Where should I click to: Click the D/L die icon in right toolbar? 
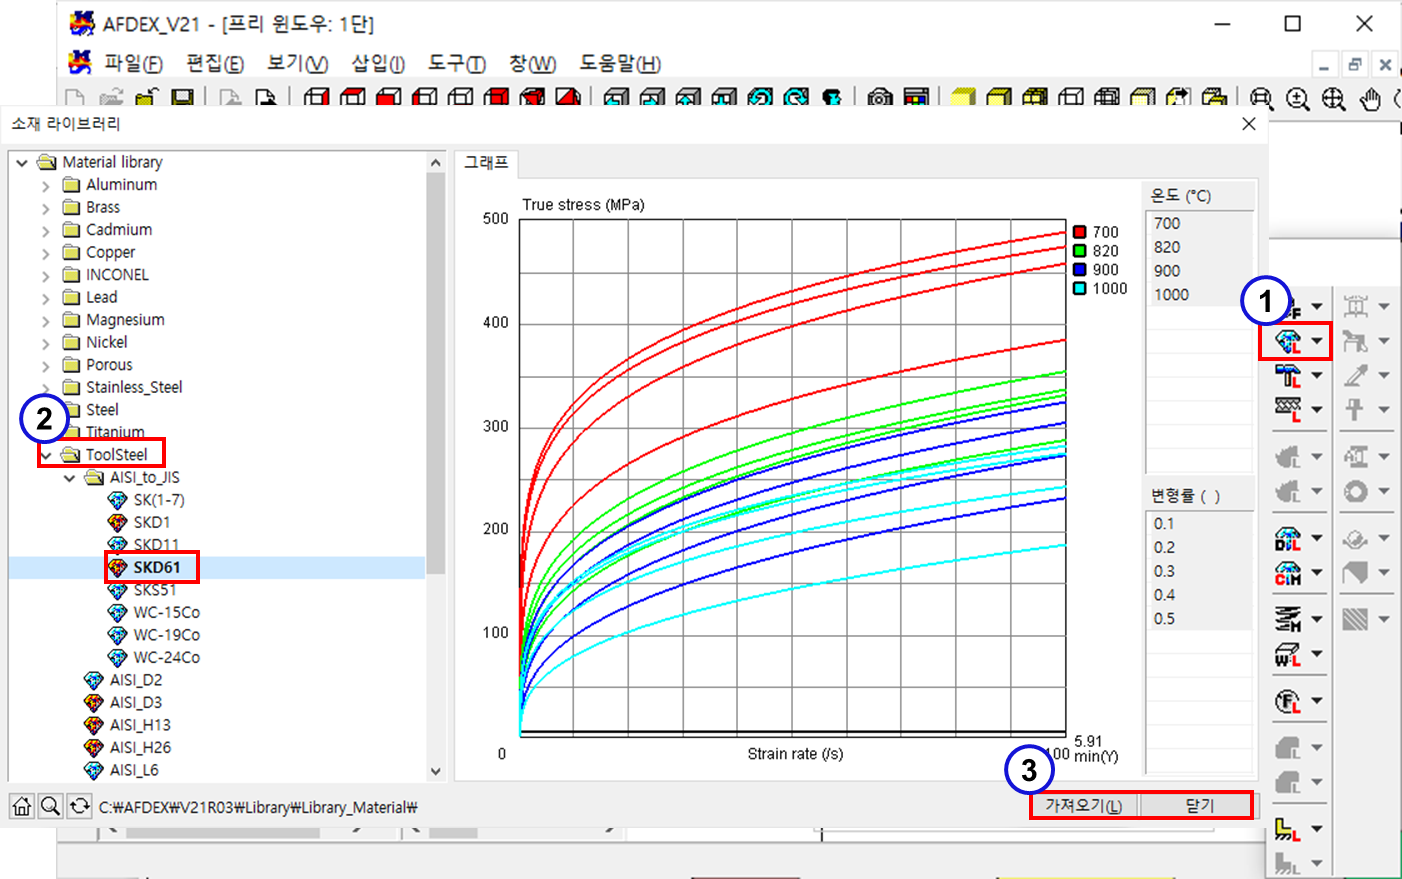(1288, 539)
